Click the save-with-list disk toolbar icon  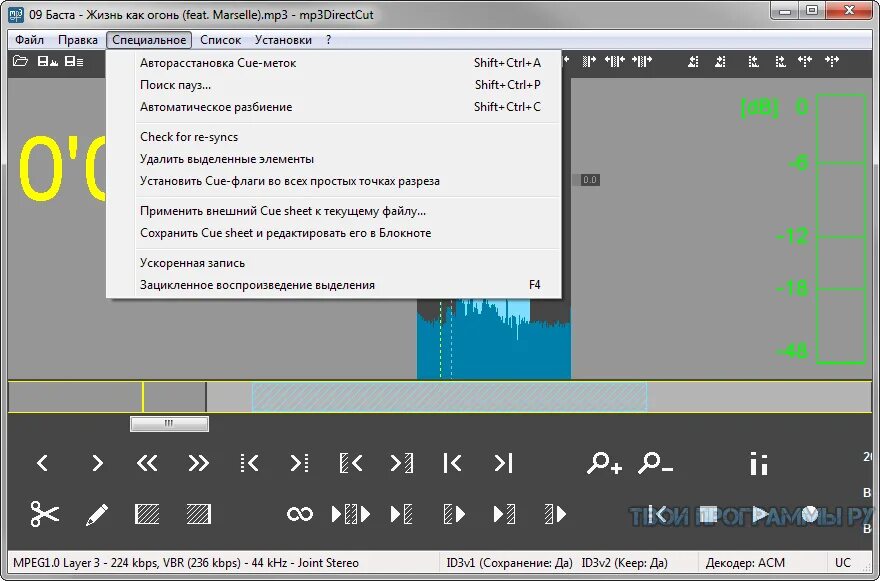(74, 61)
